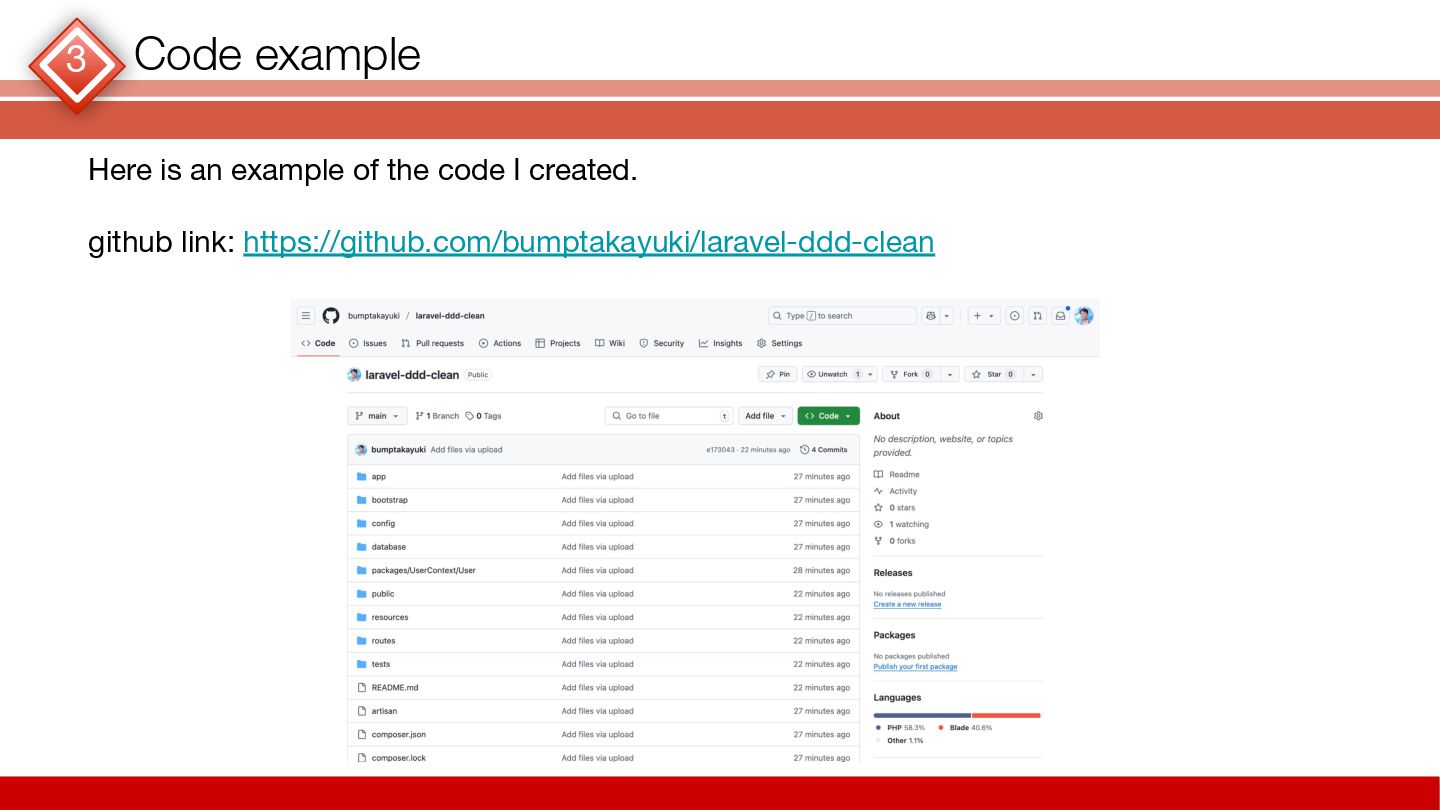
Task: Open the README.md file
Action: click(x=395, y=688)
